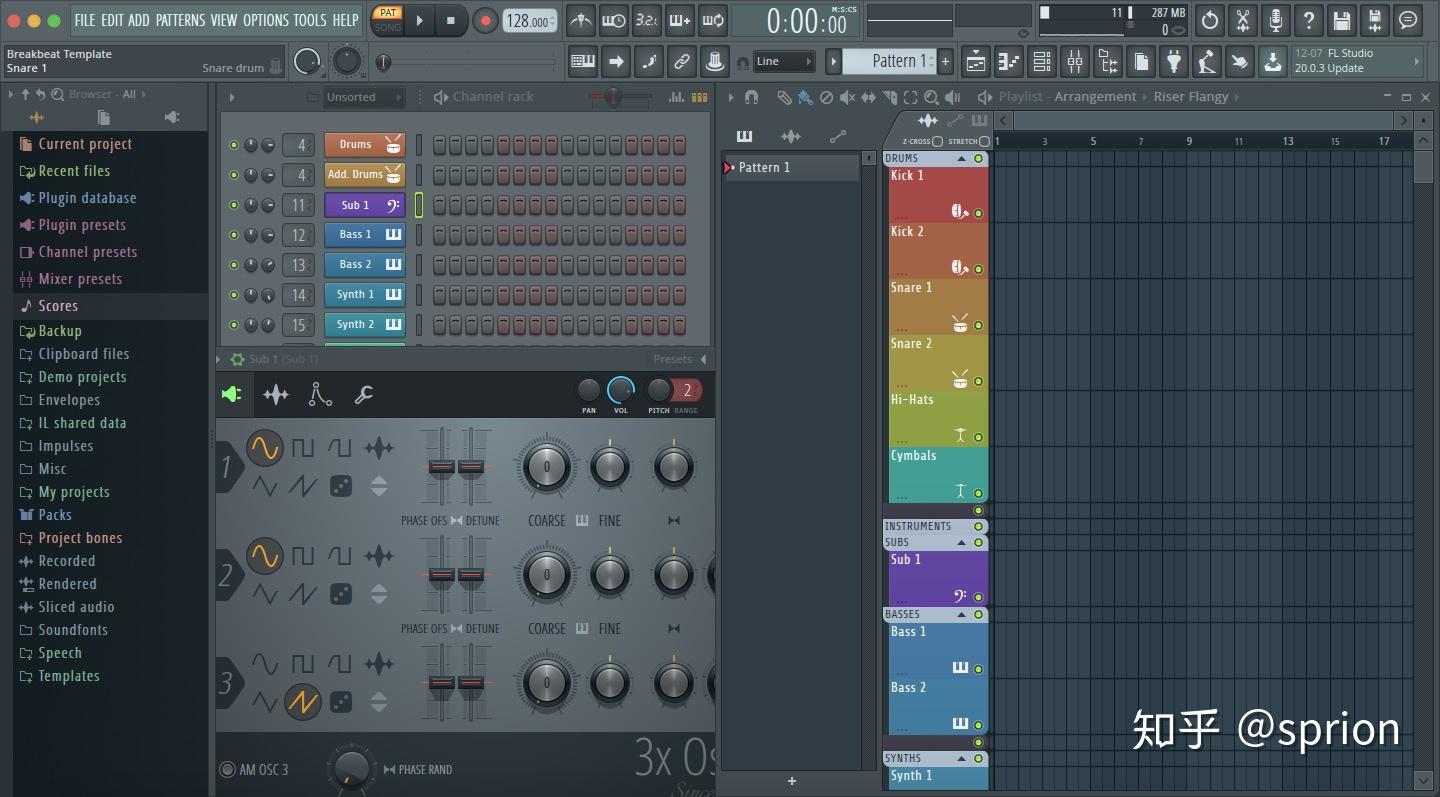1440x797 pixels.
Task: Click the metronome icon
Action: pyautogui.click(x=581, y=20)
